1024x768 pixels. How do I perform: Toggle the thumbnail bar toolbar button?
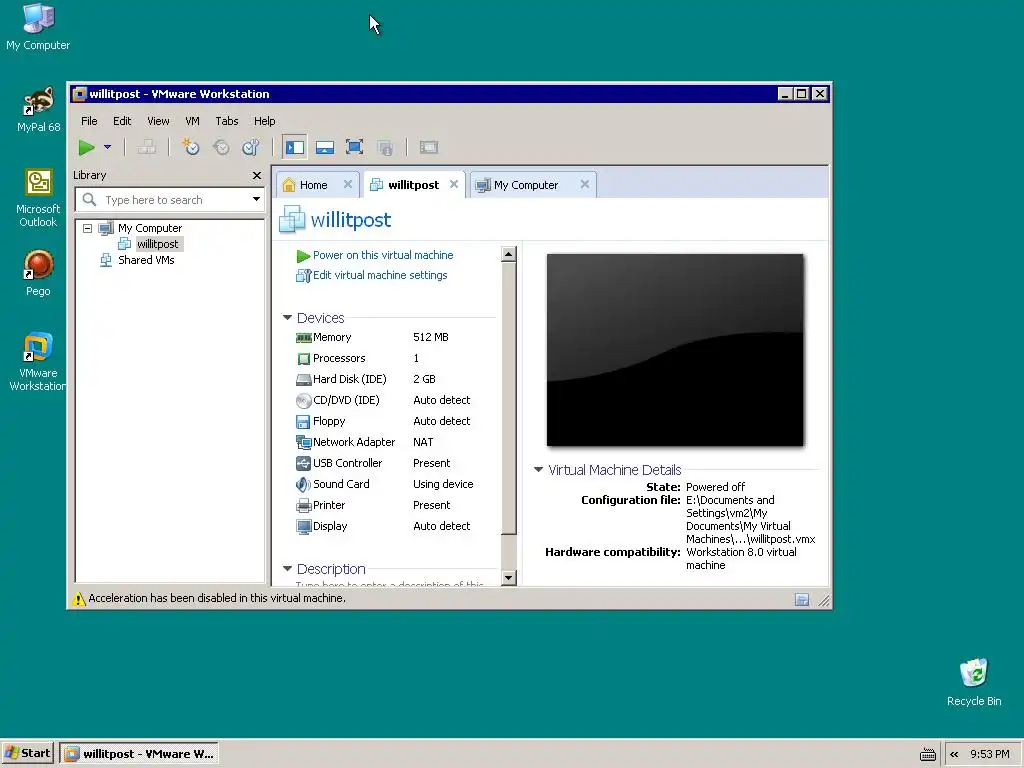(325, 148)
